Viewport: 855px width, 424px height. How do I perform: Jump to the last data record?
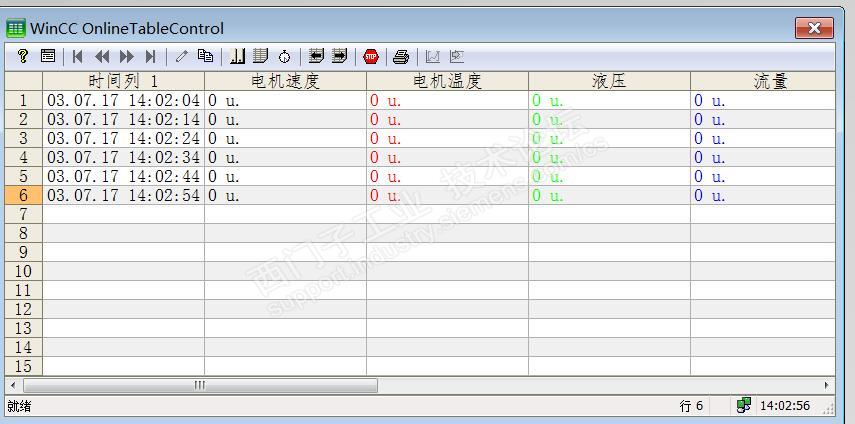coord(150,56)
